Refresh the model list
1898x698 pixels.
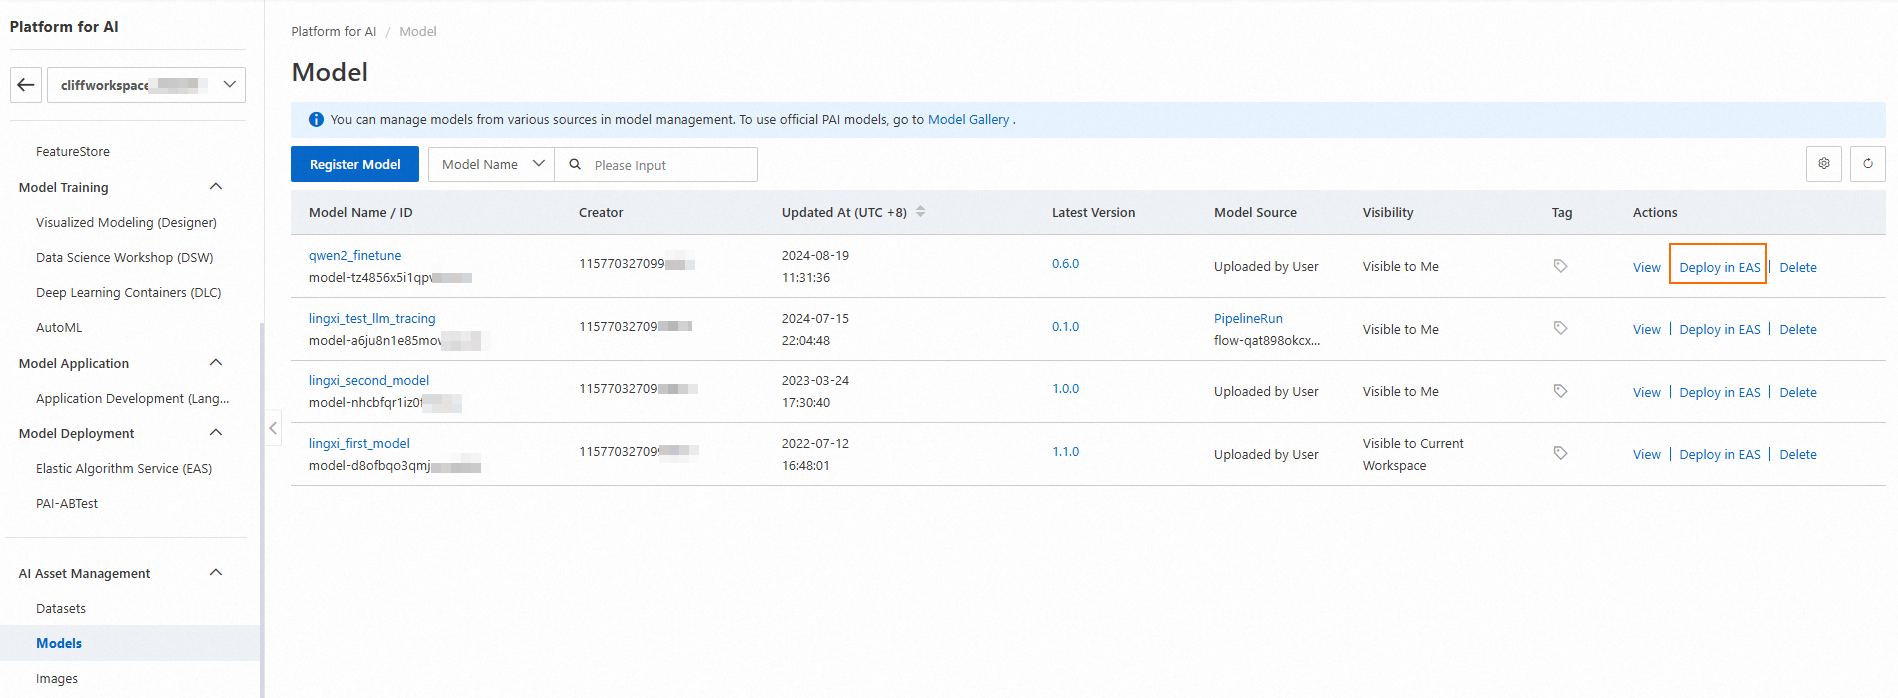(1868, 164)
